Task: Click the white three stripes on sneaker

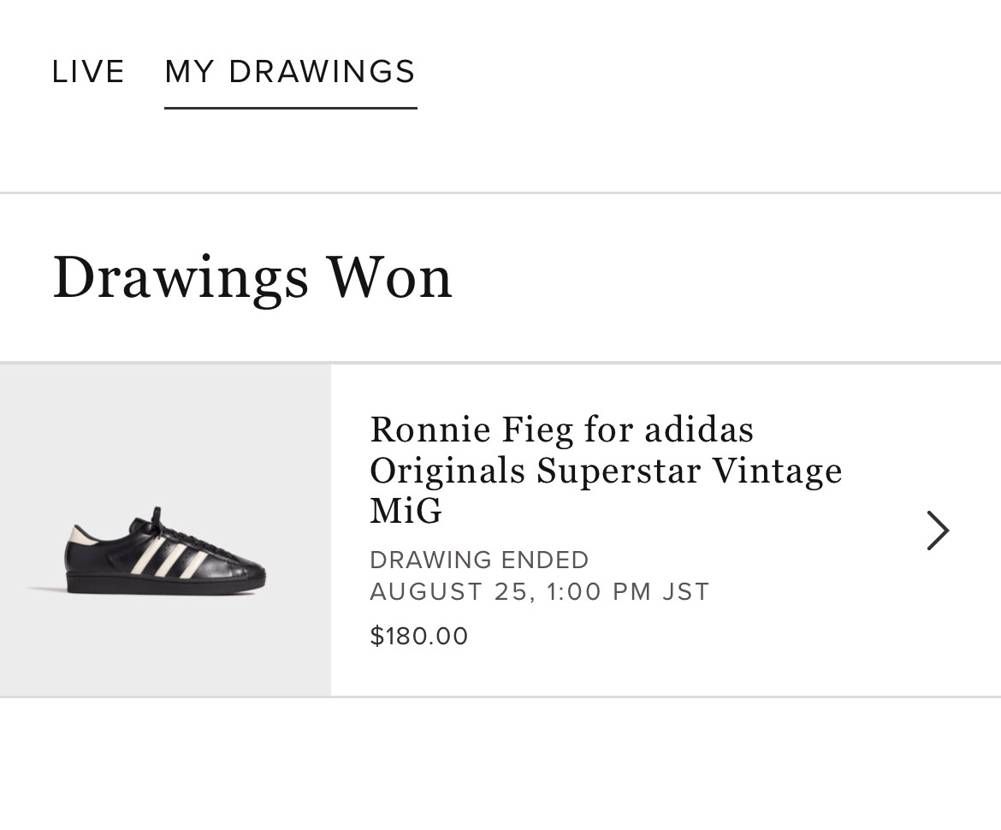Action: click(168, 555)
